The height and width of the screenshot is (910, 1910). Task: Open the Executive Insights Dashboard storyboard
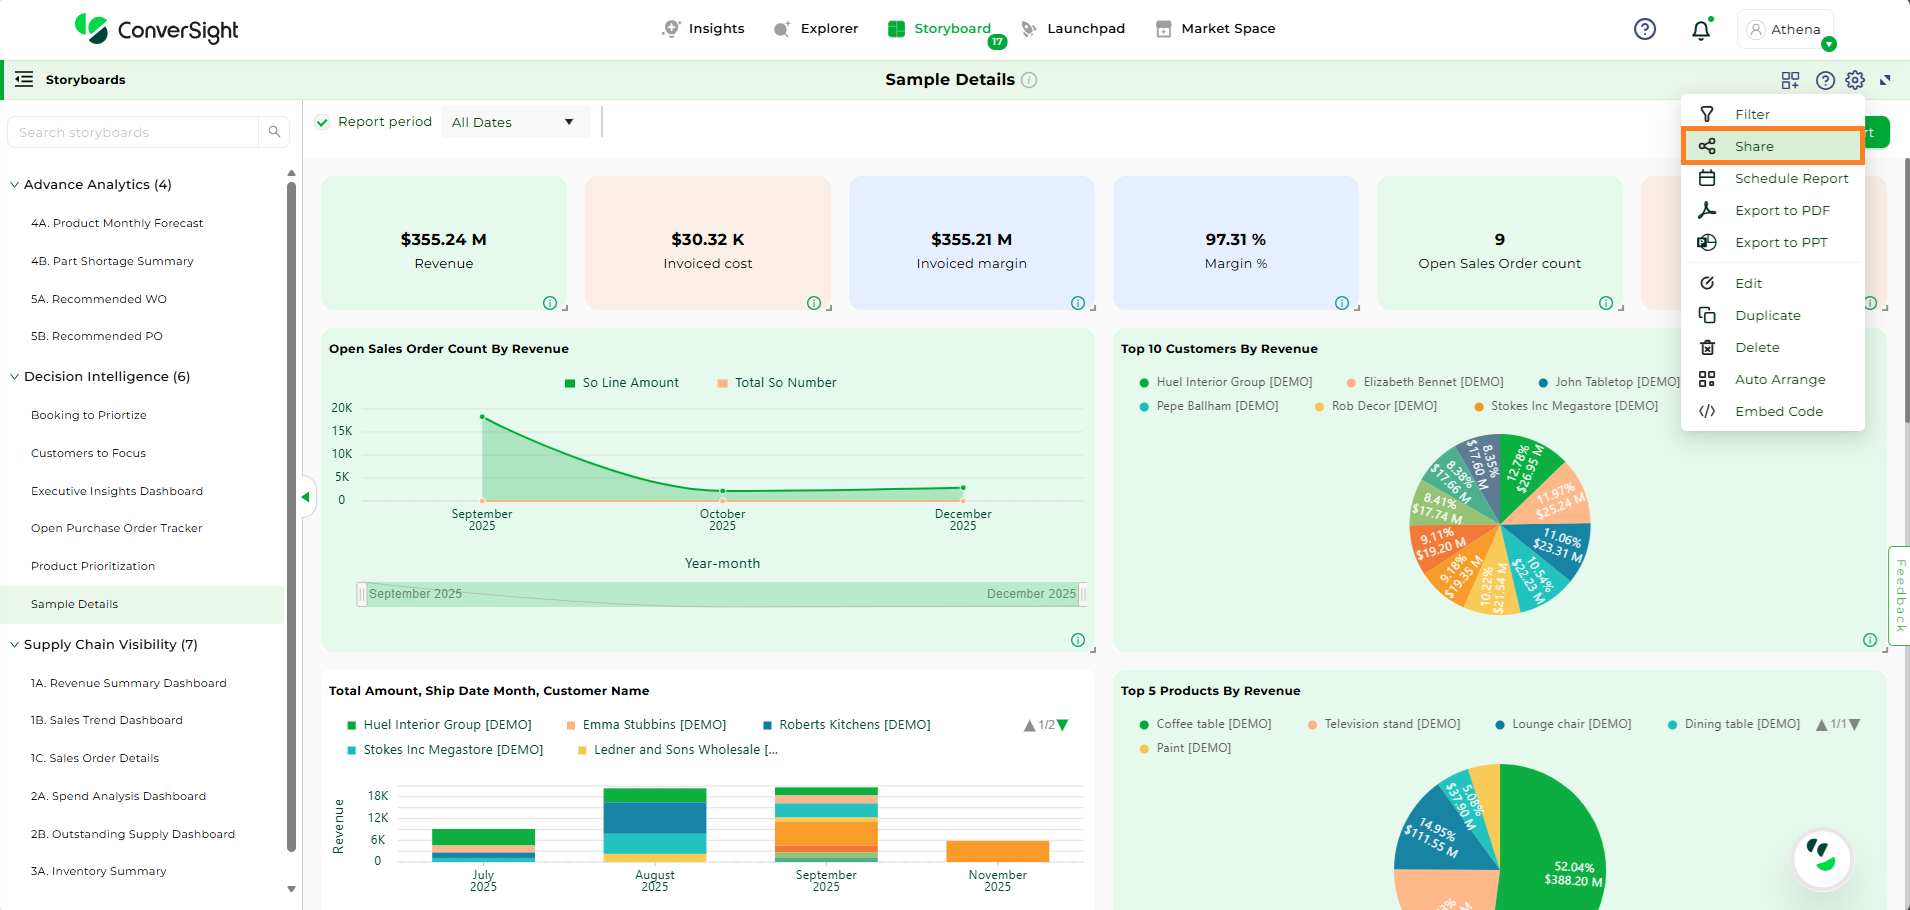[117, 491]
